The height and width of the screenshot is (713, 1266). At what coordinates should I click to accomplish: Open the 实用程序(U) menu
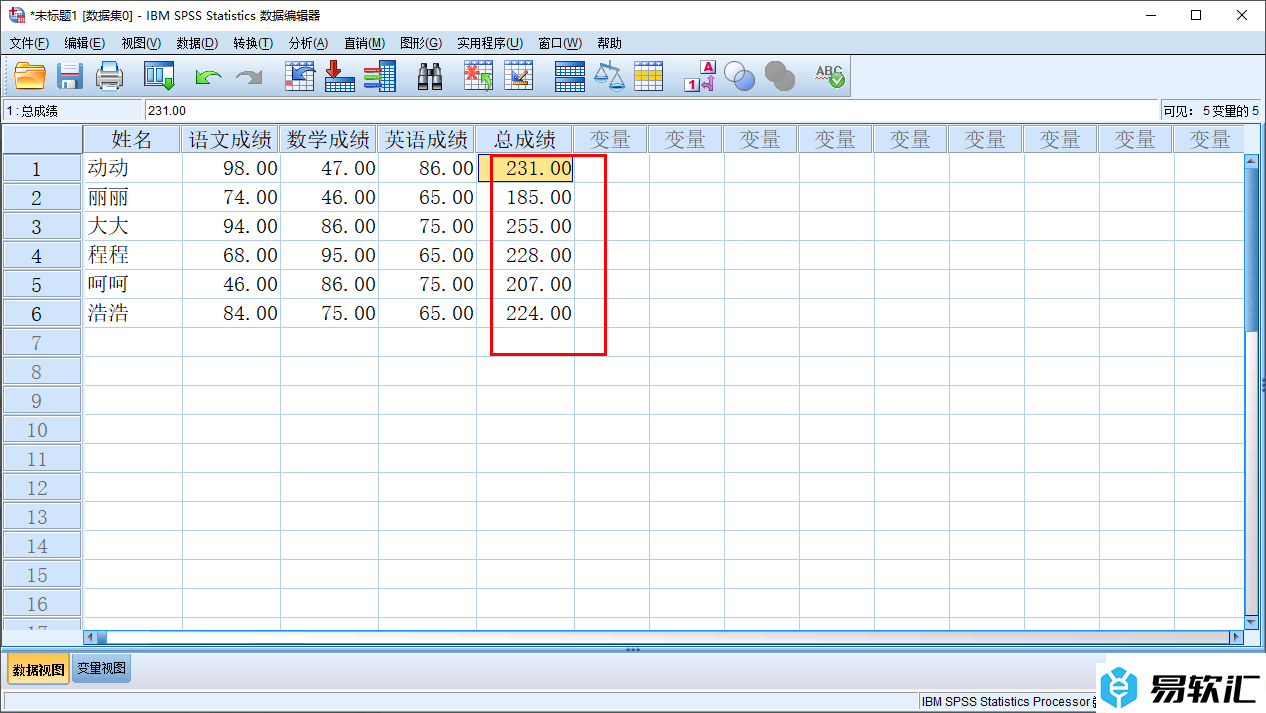(490, 43)
